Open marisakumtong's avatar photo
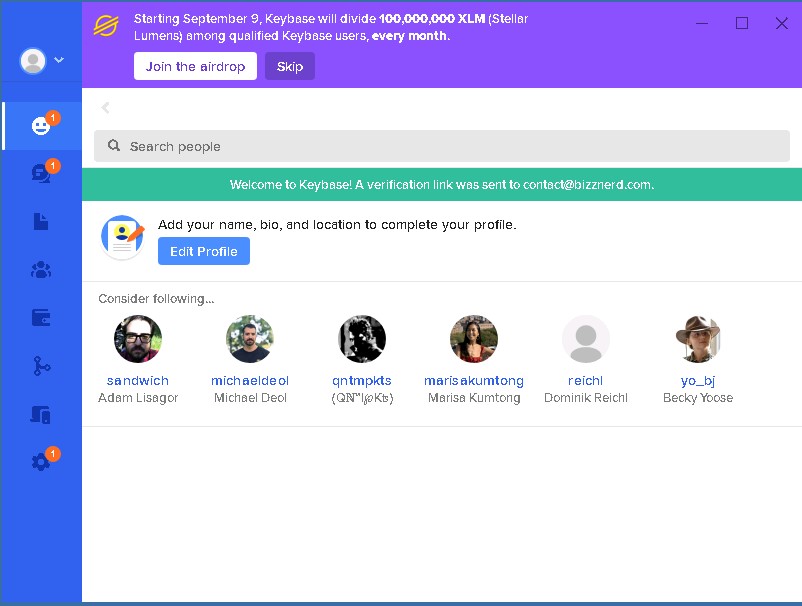 (x=474, y=339)
